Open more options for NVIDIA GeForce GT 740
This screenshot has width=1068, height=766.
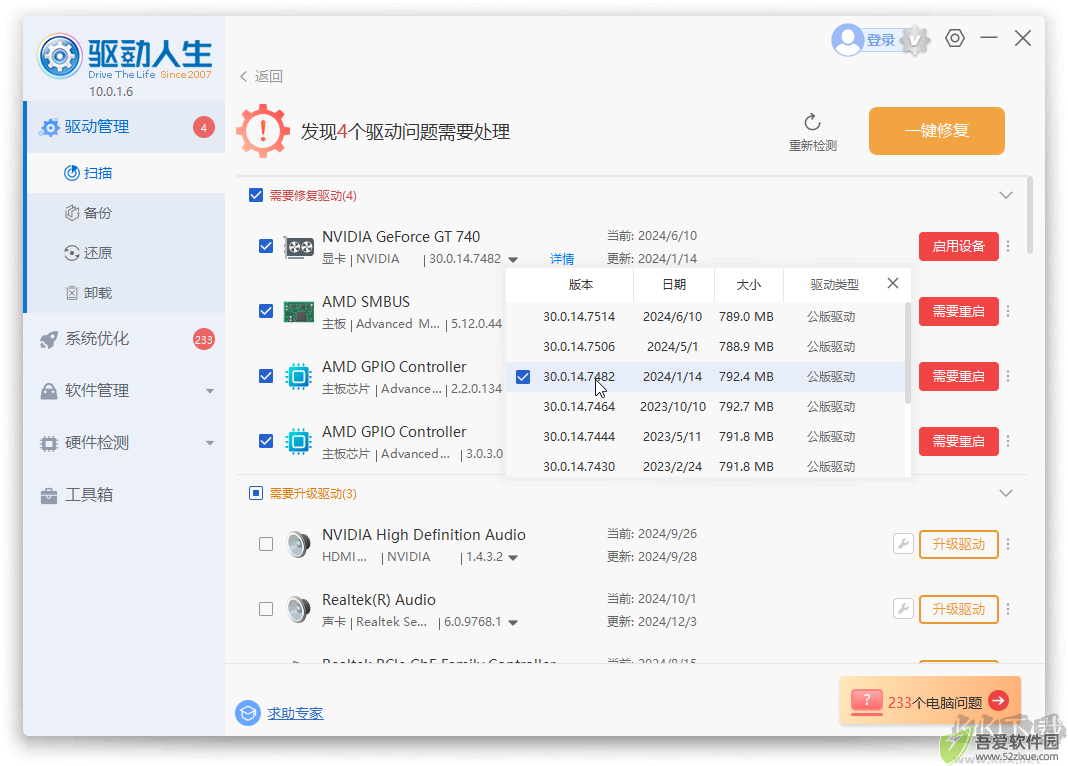coord(1008,246)
